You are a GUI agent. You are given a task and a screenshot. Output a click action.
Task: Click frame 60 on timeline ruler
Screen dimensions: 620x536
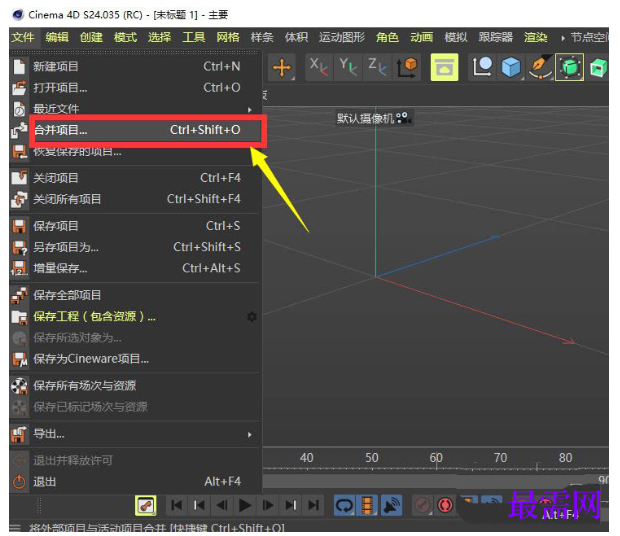point(436,458)
